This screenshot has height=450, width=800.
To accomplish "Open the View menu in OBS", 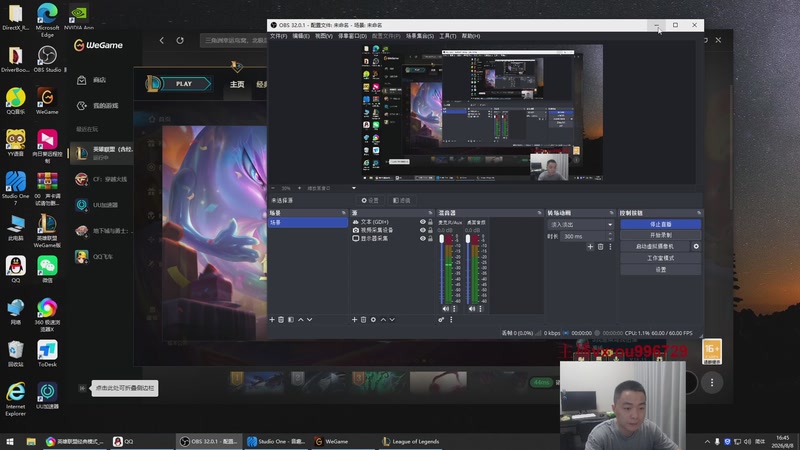I will 323,36.
